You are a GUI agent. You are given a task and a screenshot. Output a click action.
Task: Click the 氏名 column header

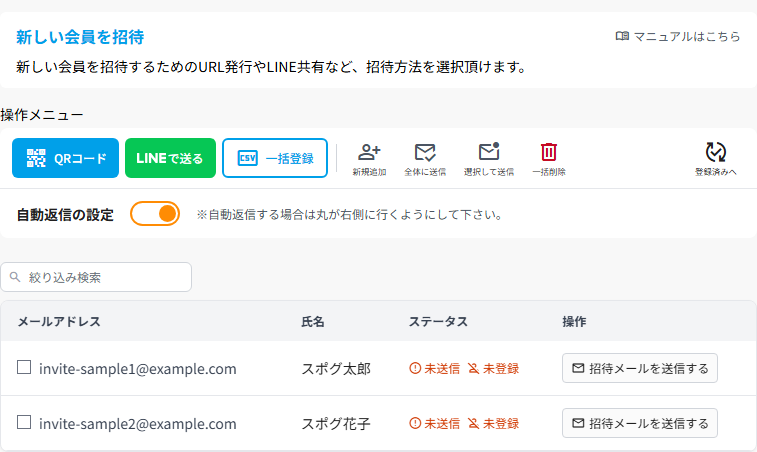313,322
